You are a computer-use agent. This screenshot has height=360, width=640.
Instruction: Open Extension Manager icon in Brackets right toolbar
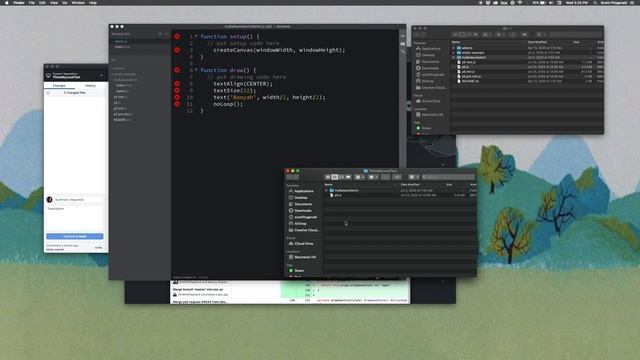coord(403,44)
